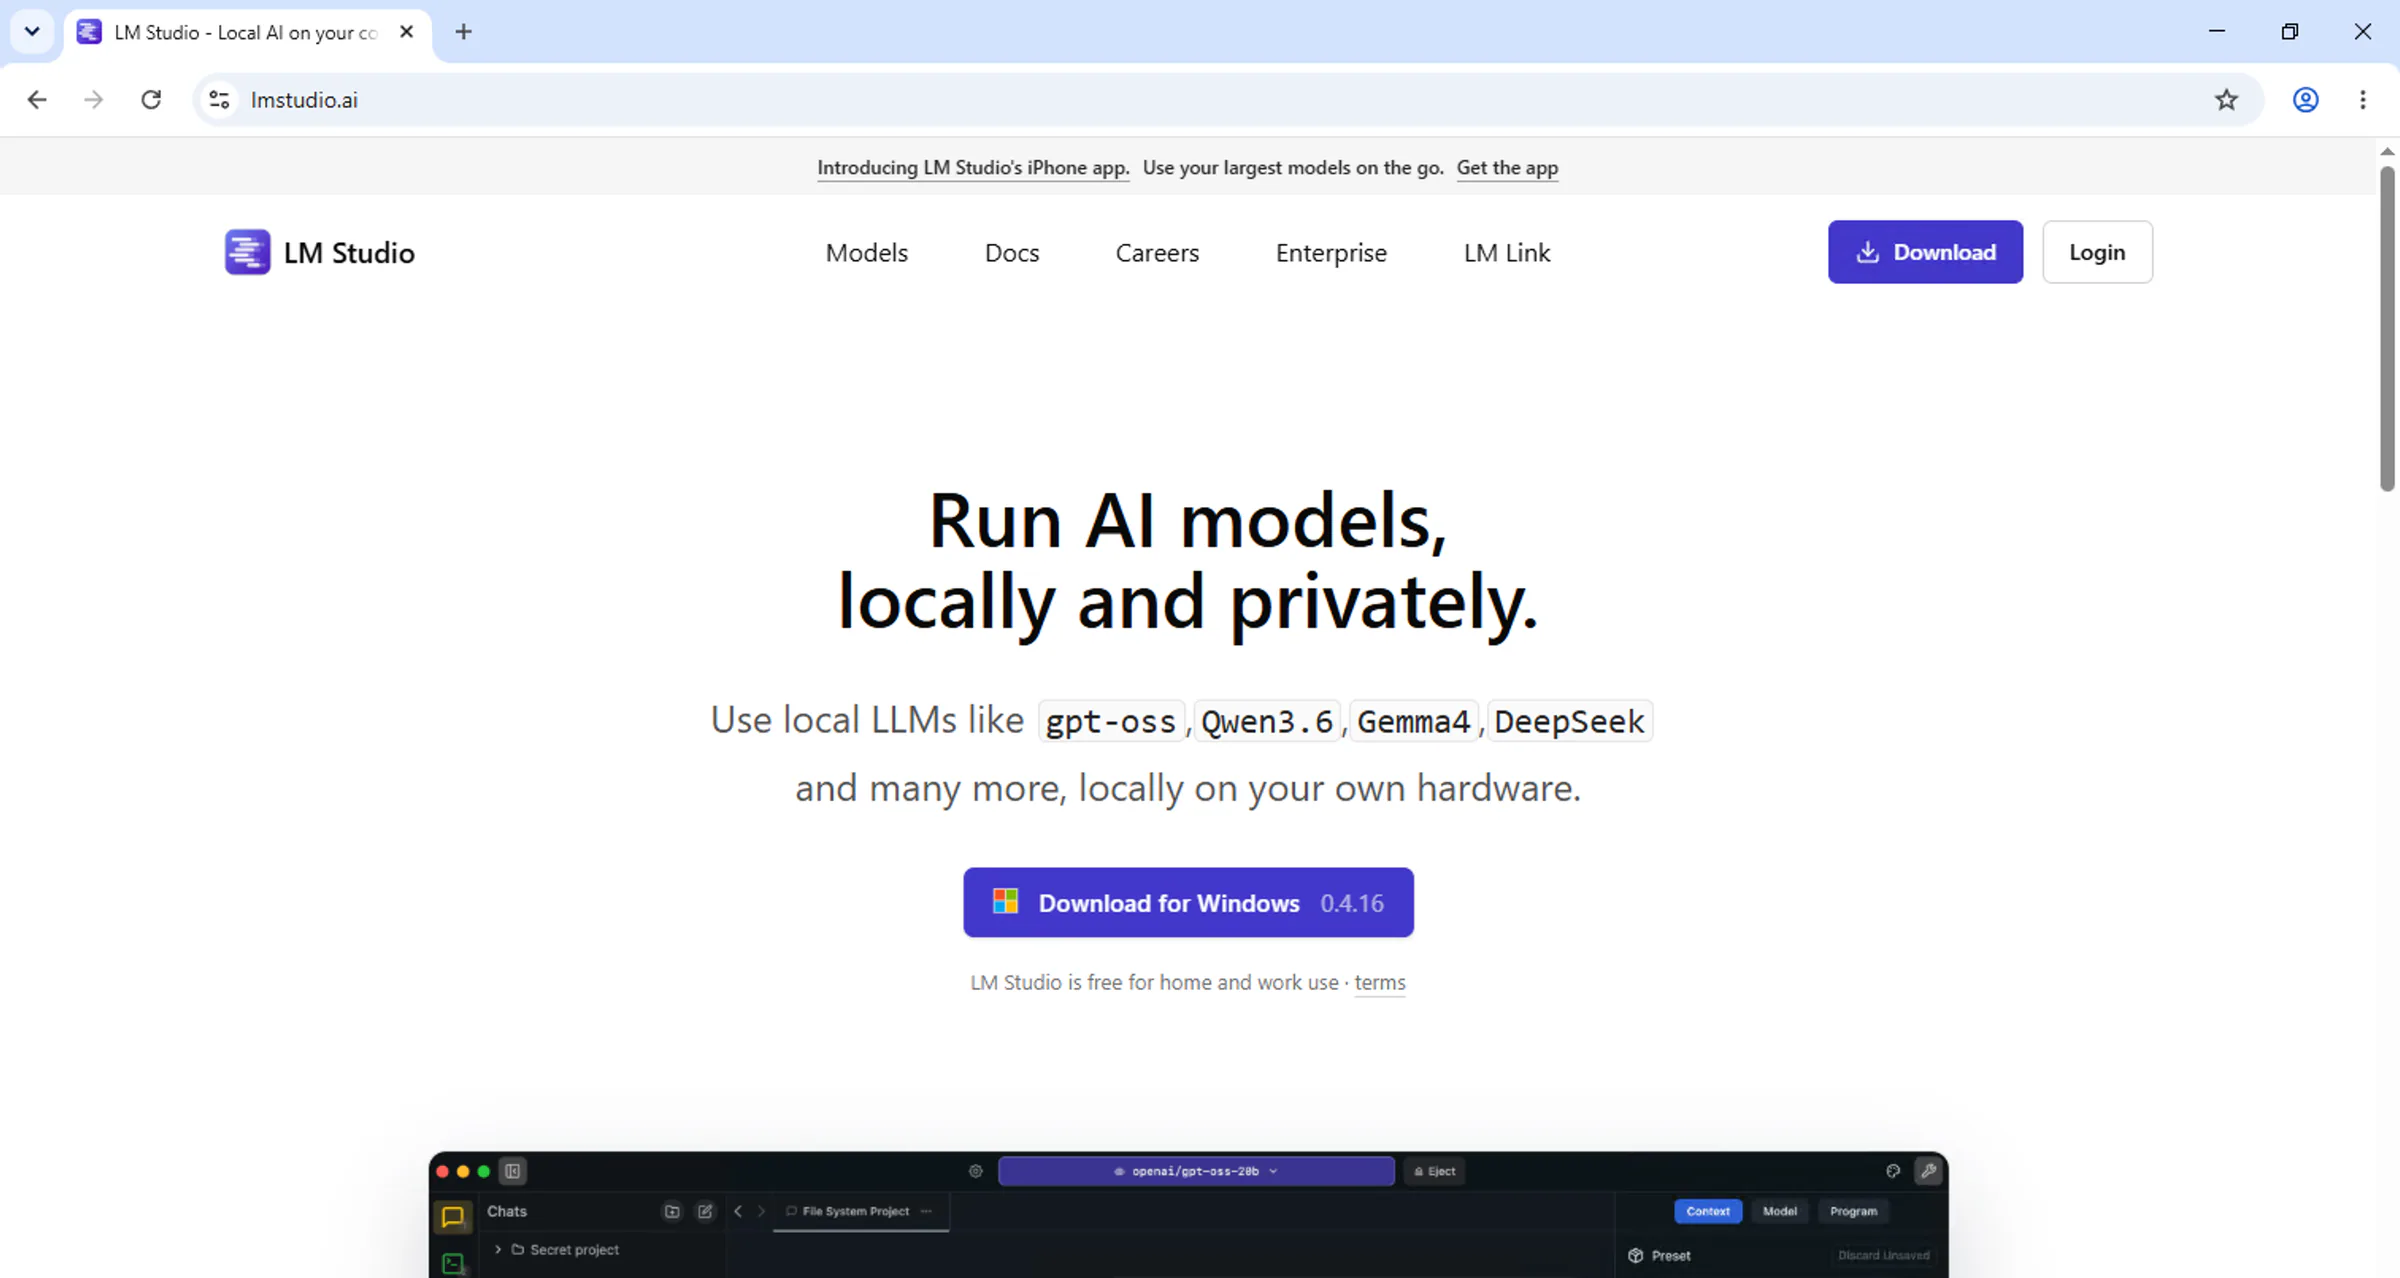Open the Docs nav item
The width and height of the screenshot is (2400, 1278).
tap(1012, 253)
